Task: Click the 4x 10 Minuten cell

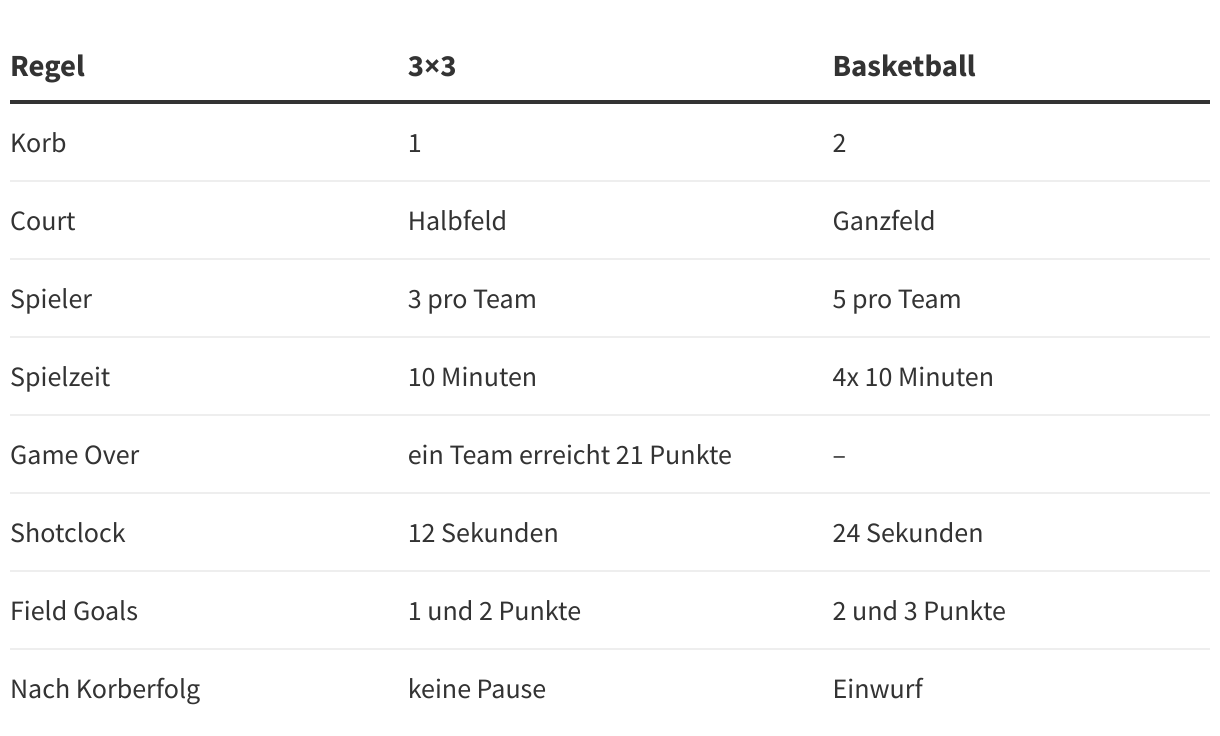Action: tap(913, 377)
